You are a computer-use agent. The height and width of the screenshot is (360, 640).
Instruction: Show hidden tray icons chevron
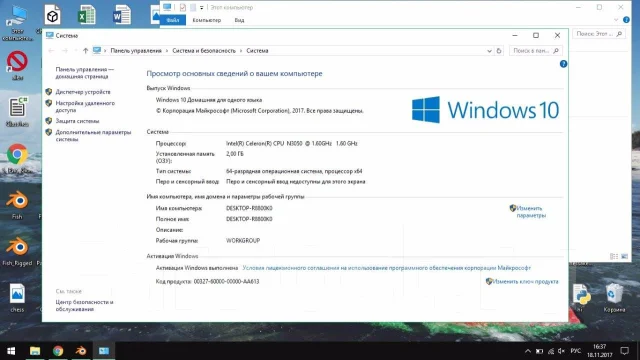tap(527, 351)
